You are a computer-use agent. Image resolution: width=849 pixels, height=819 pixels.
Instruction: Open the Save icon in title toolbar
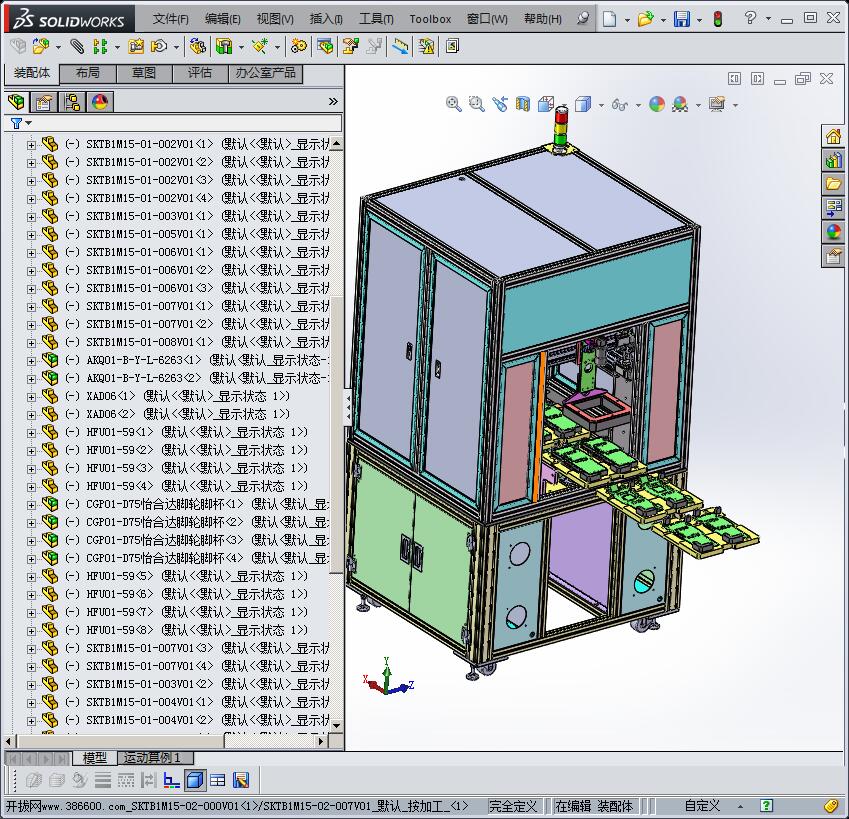point(681,19)
